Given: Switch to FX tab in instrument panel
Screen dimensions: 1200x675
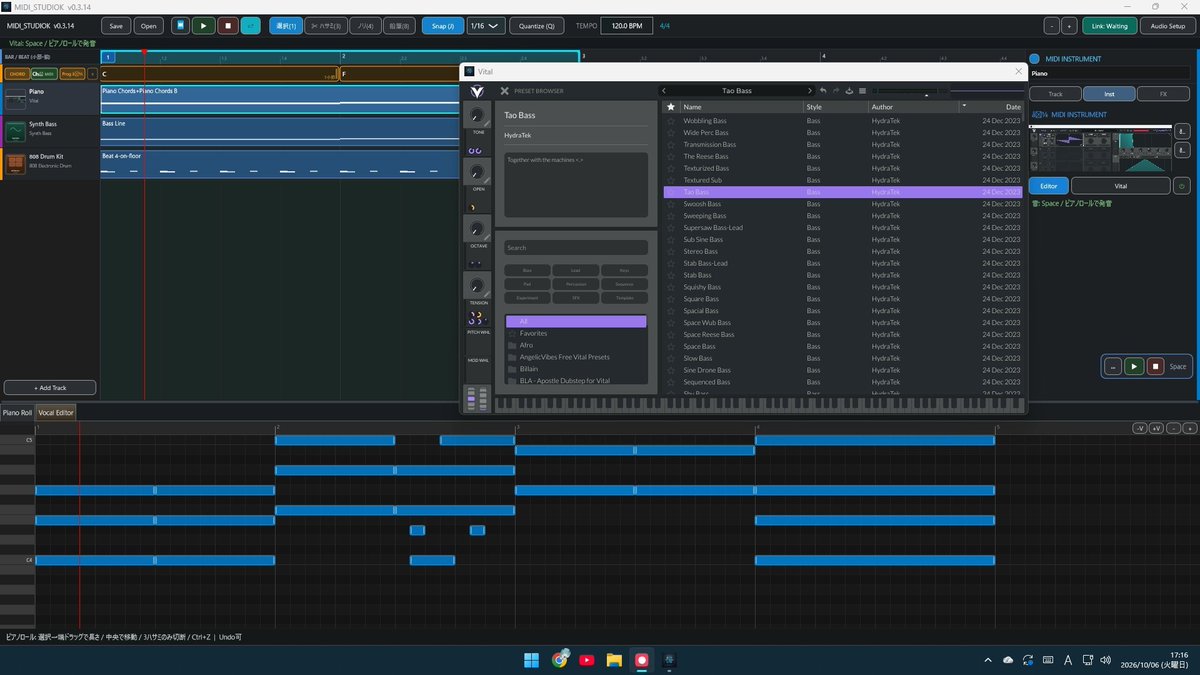Looking at the screenshot, I should click(1163, 94).
